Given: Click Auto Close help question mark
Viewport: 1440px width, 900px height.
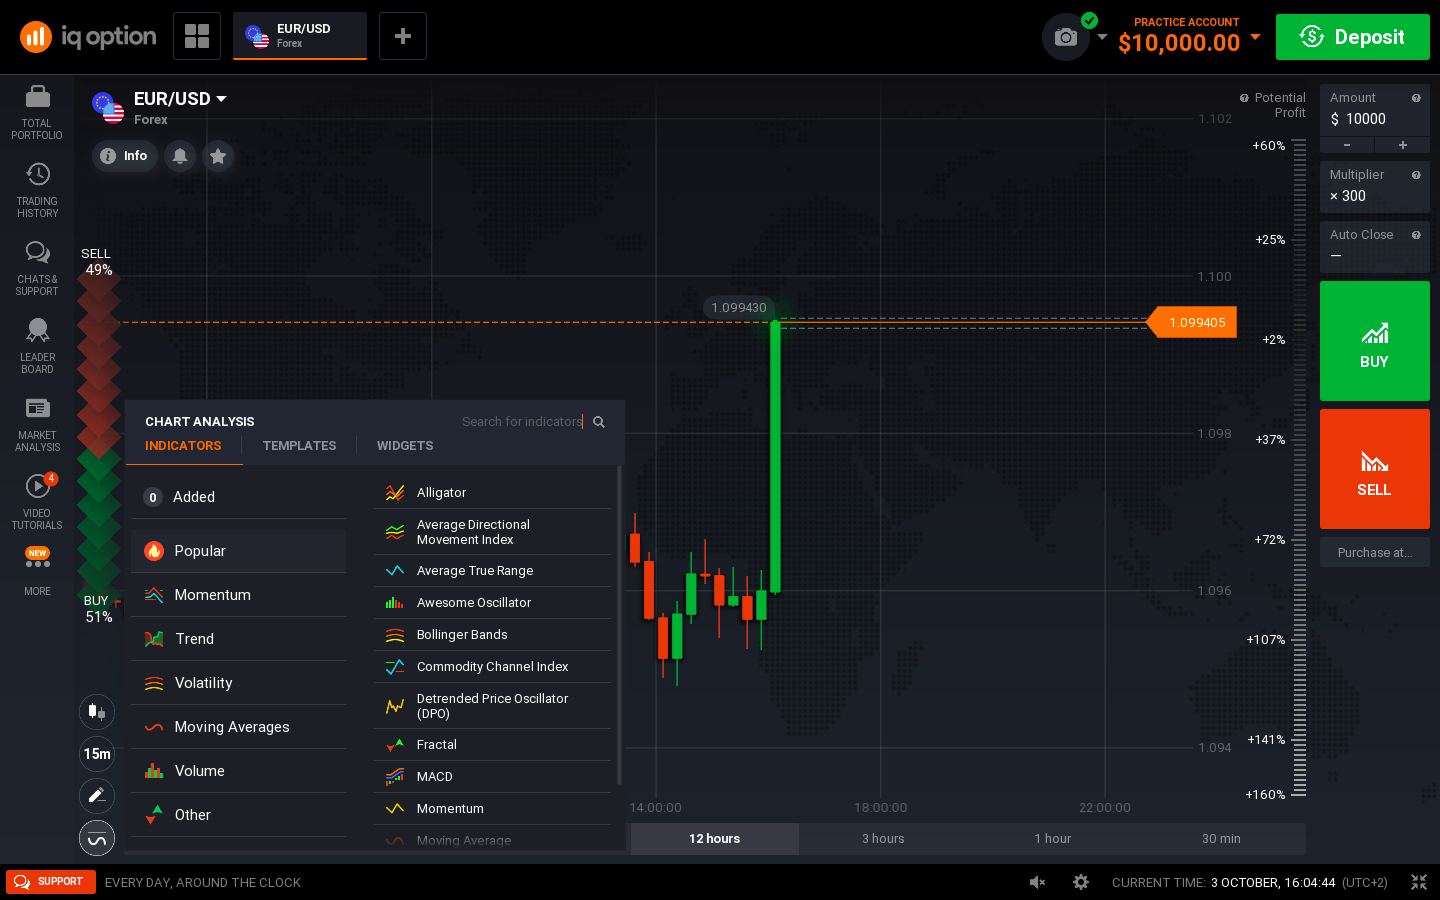Looking at the screenshot, I should click(x=1416, y=235).
